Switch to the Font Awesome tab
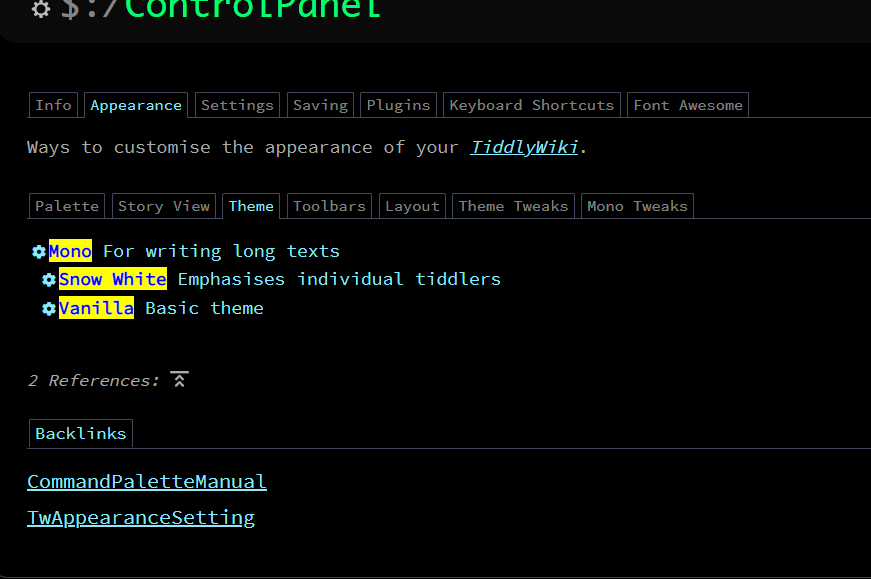Image resolution: width=871 pixels, height=579 pixels. click(x=688, y=105)
